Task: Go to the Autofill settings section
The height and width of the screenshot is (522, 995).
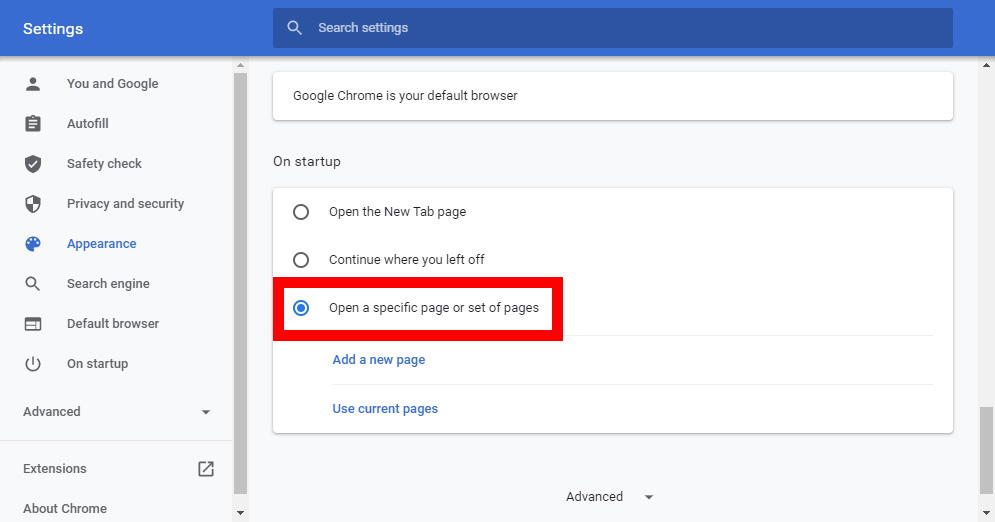Action: (88, 124)
